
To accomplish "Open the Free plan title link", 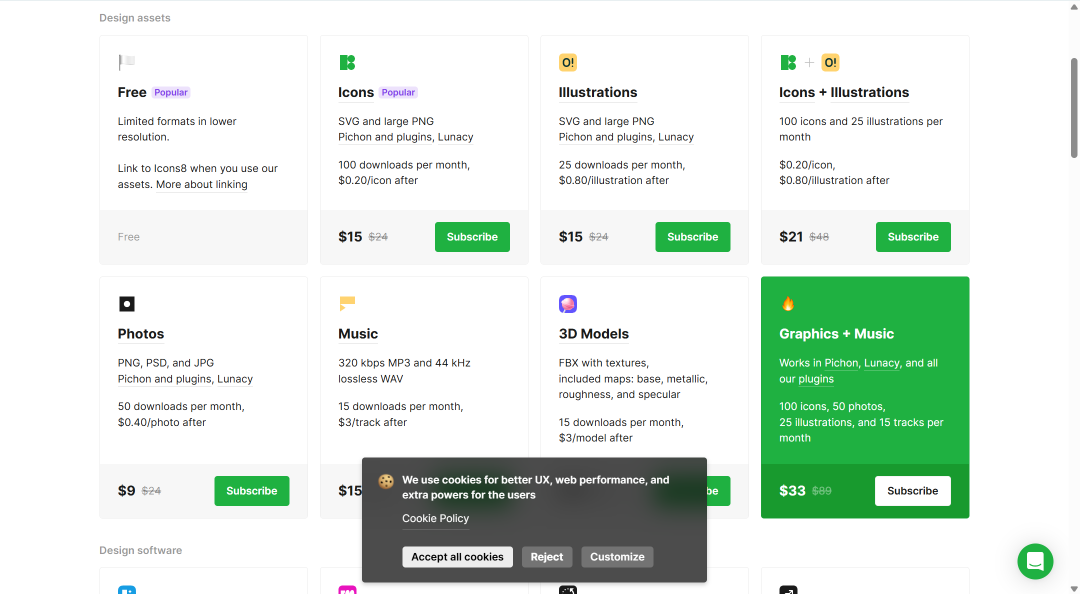I will click(x=132, y=92).
